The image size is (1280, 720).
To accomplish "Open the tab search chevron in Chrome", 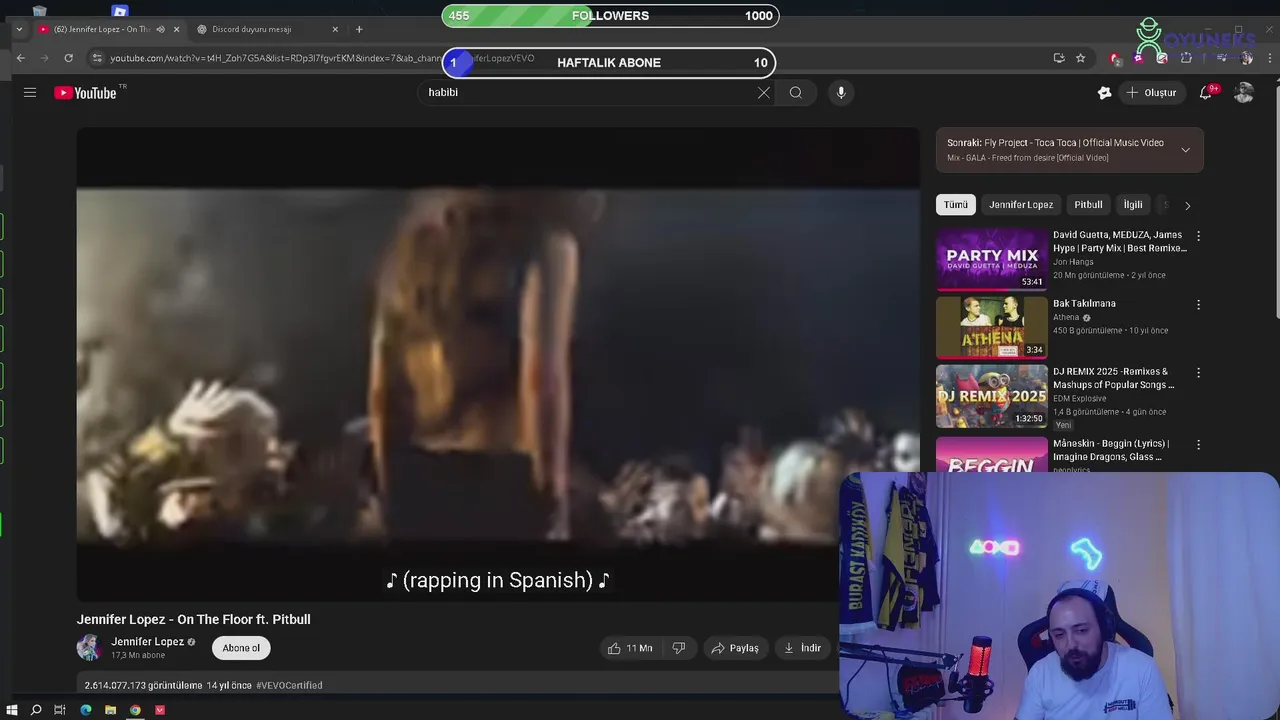I will (19, 29).
